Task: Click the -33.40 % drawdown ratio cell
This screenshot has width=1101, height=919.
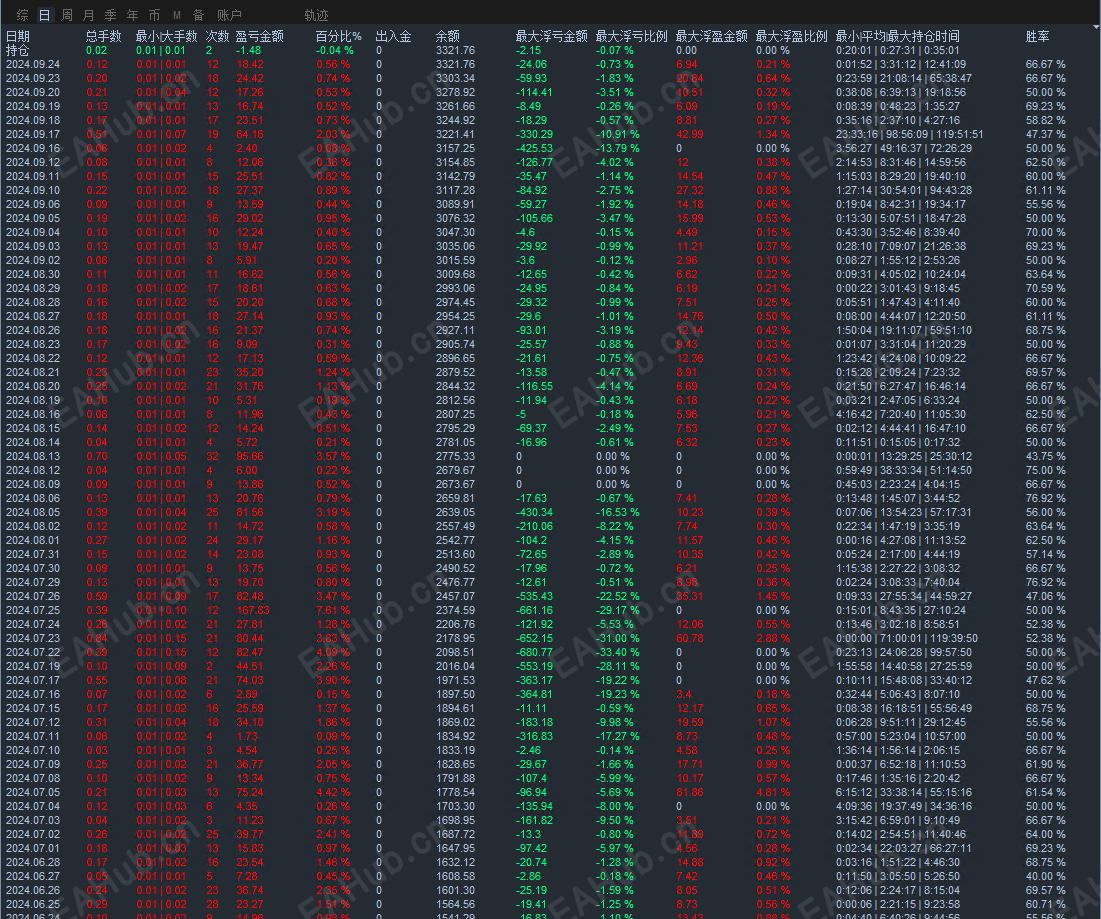Action: tap(617, 652)
